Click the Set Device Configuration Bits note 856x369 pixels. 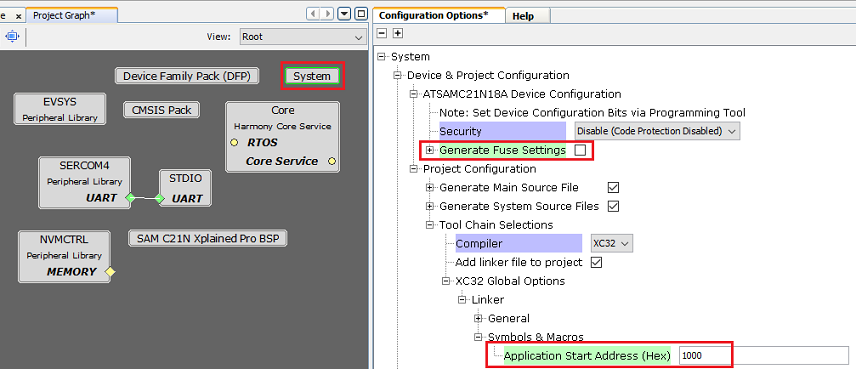[x=592, y=113]
